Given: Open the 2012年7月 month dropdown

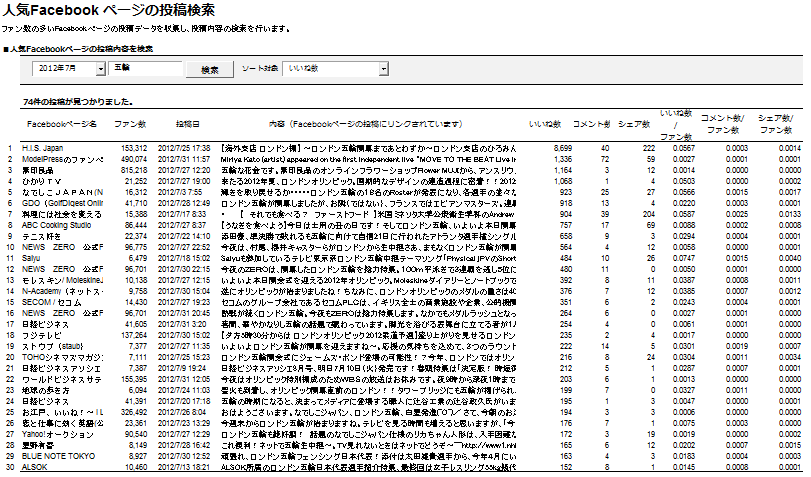Looking at the screenshot, I should [x=68, y=68].
